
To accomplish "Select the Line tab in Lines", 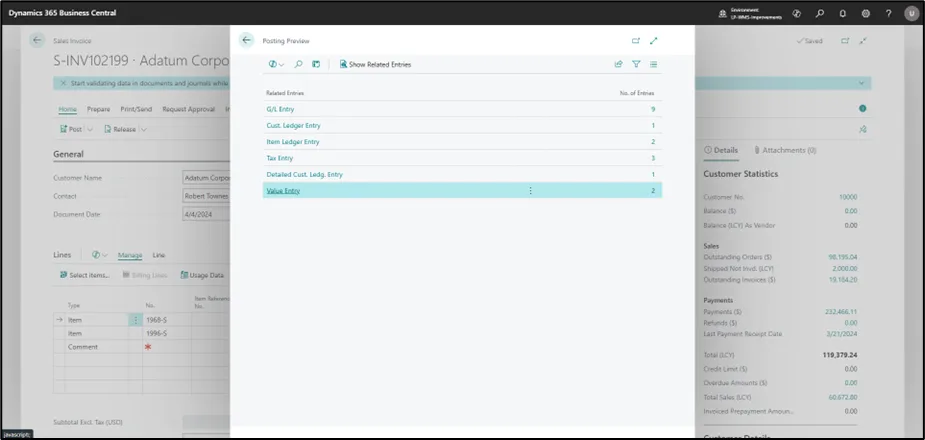I will (159, 255).
